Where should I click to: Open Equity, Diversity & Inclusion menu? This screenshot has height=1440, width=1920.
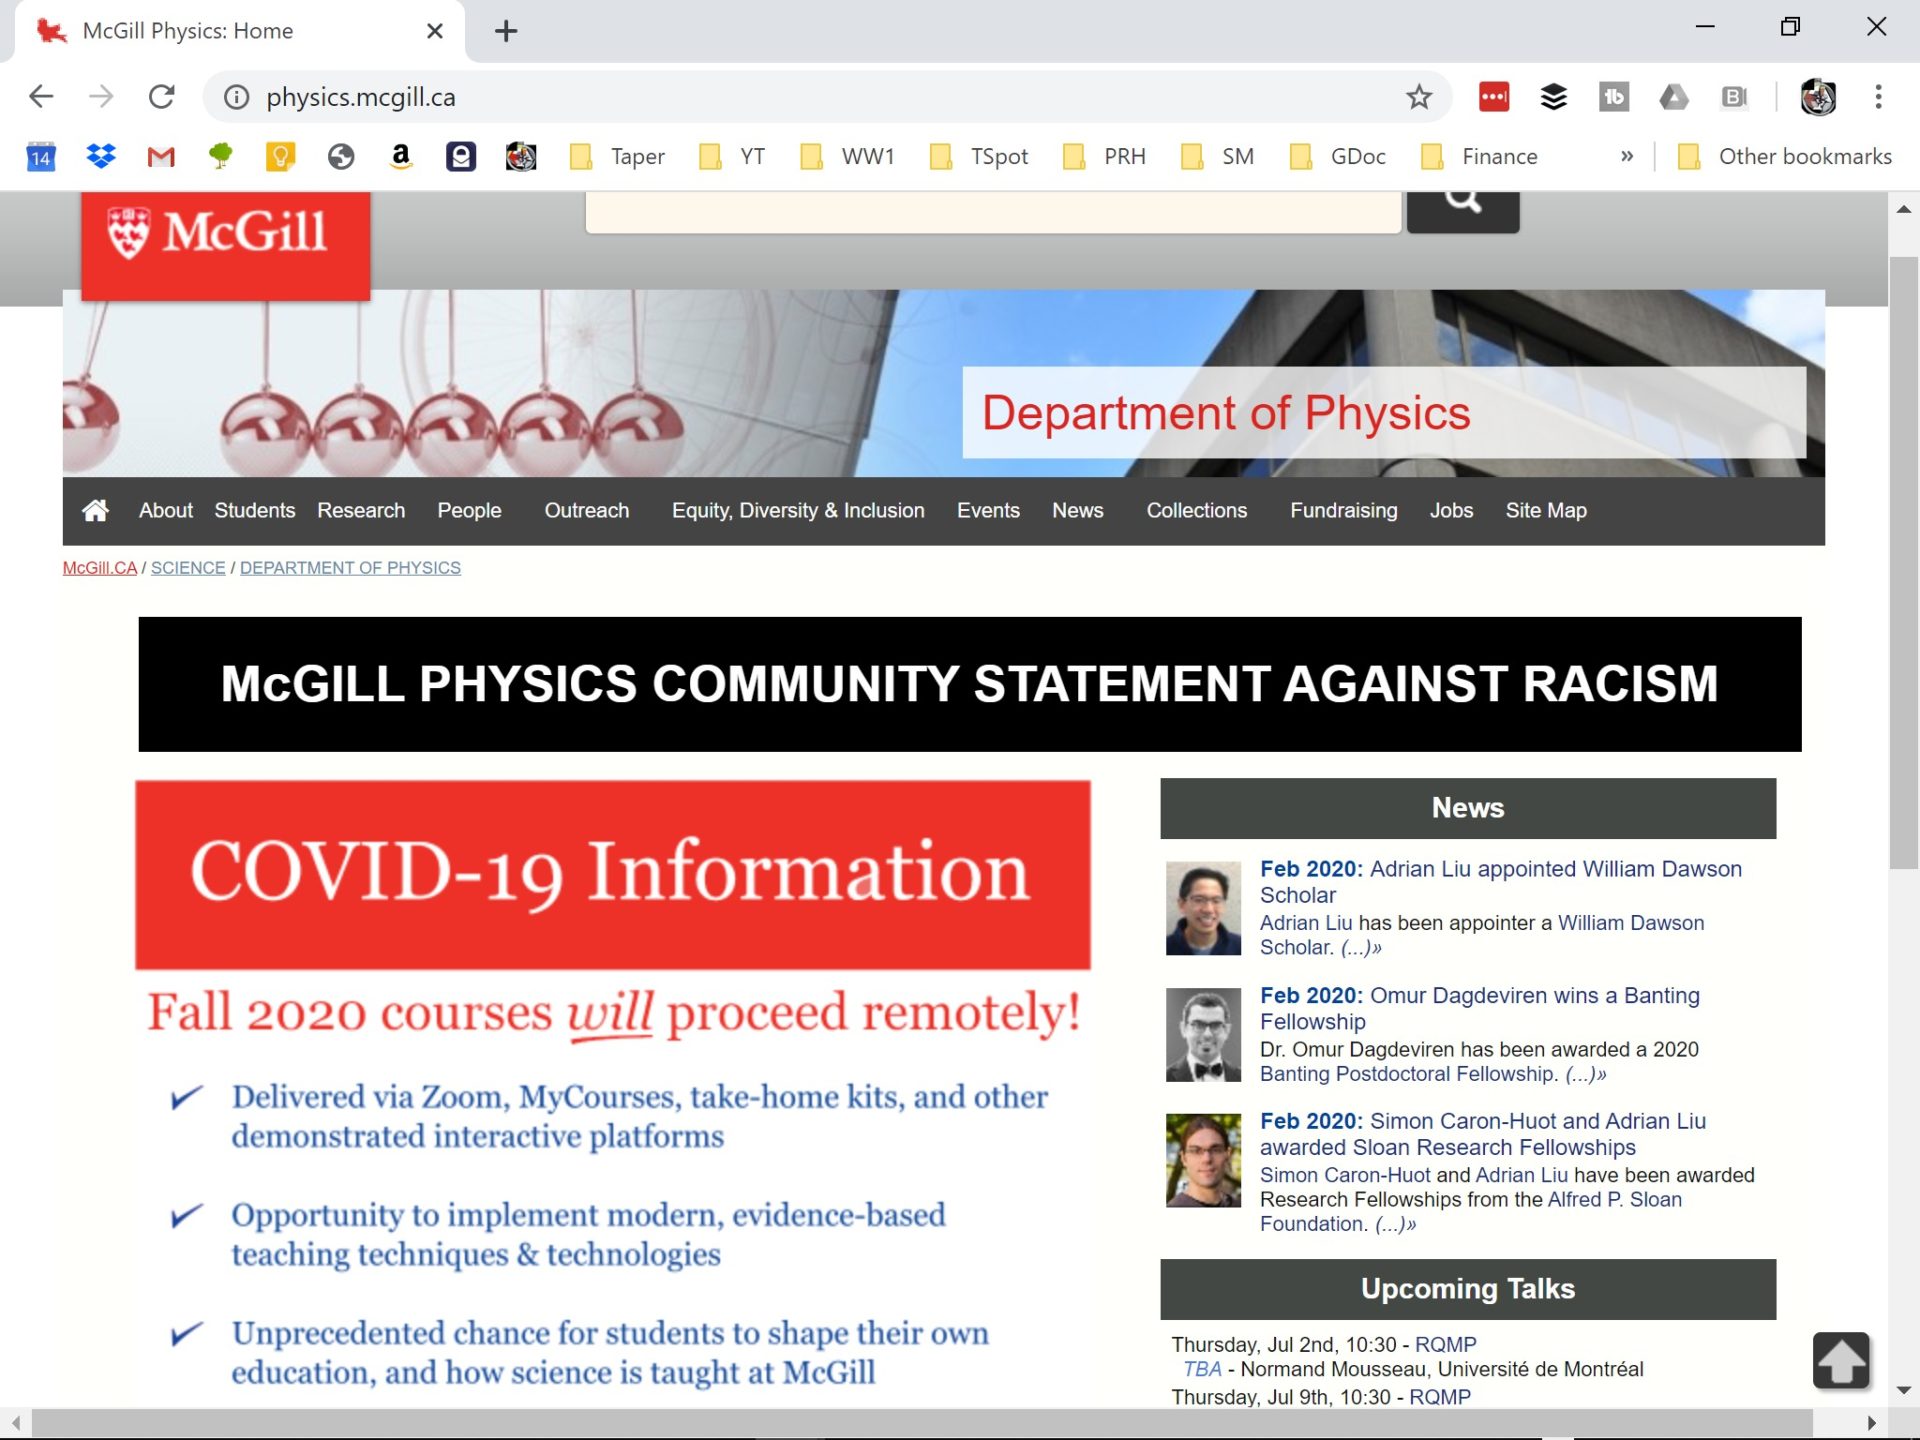[x=798, y=511]
